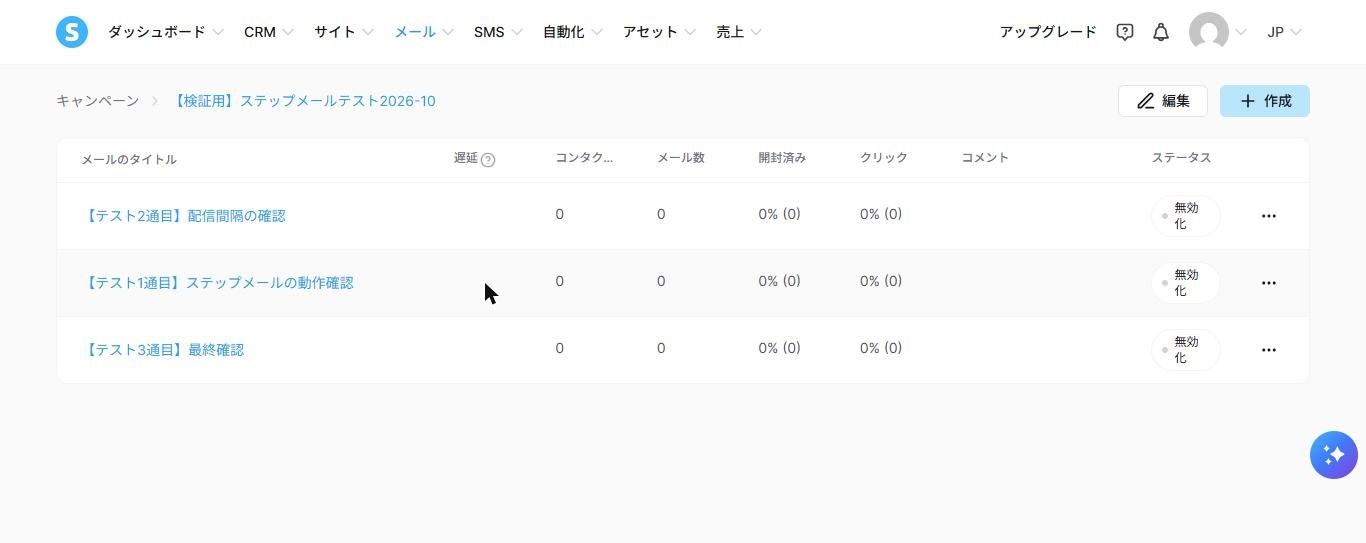Click the 遅延 column header
The image size is (1366, 543).
coord(466,158)
